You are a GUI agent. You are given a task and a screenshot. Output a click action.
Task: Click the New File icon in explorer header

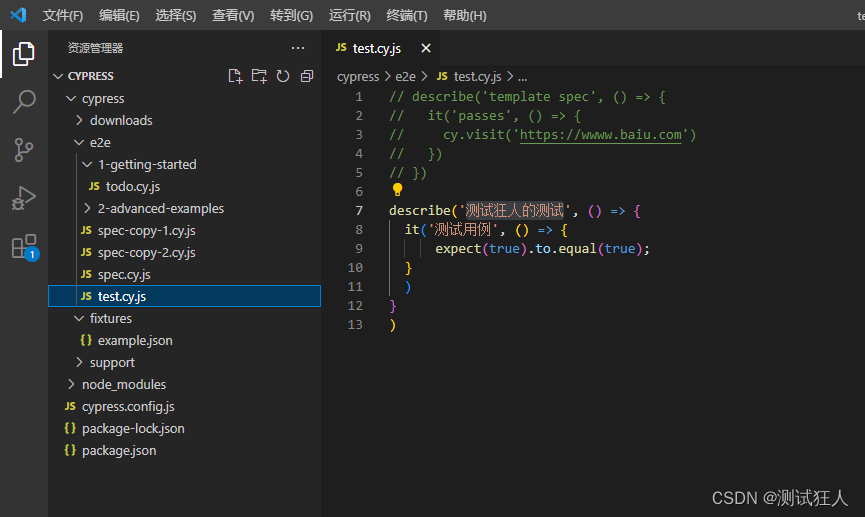(235, 76)
